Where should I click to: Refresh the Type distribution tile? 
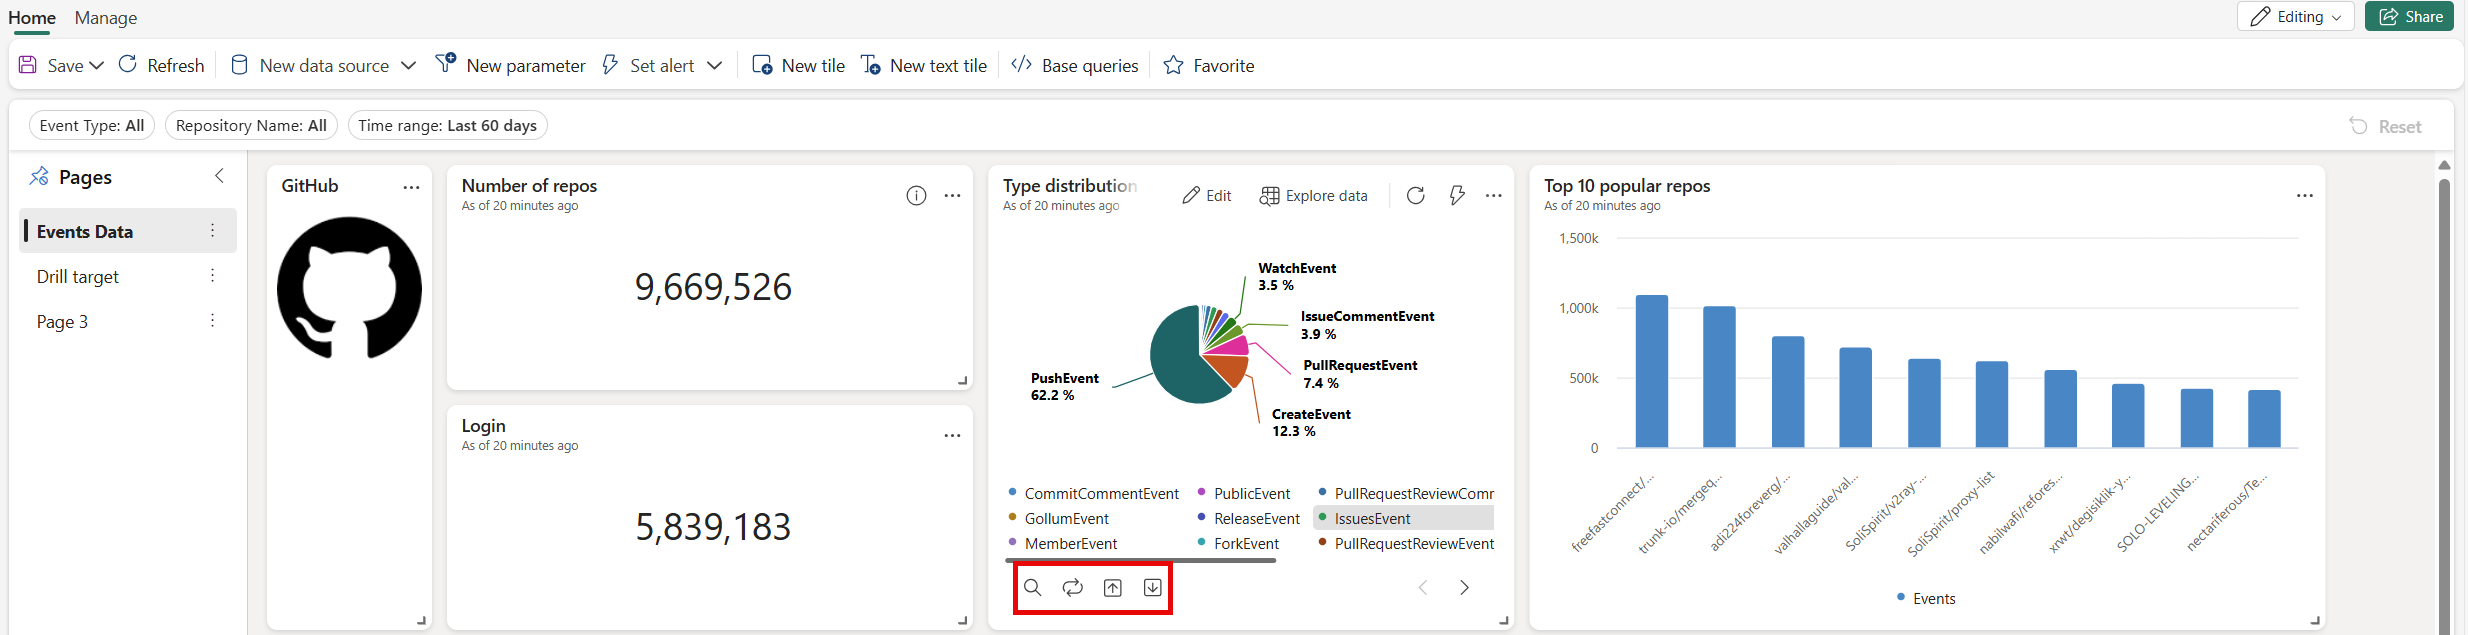pyautogui.click(x=1415, y=196)
